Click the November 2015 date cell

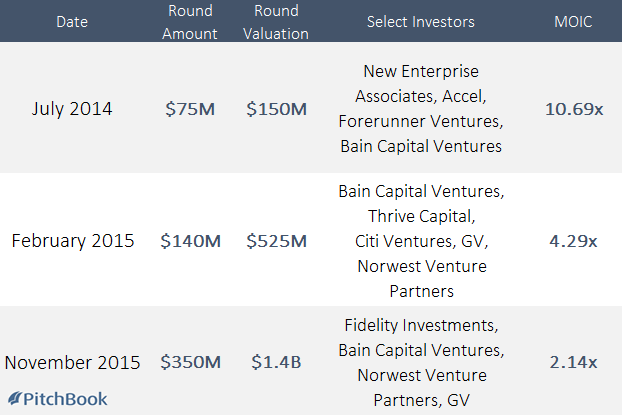point(73,362)
